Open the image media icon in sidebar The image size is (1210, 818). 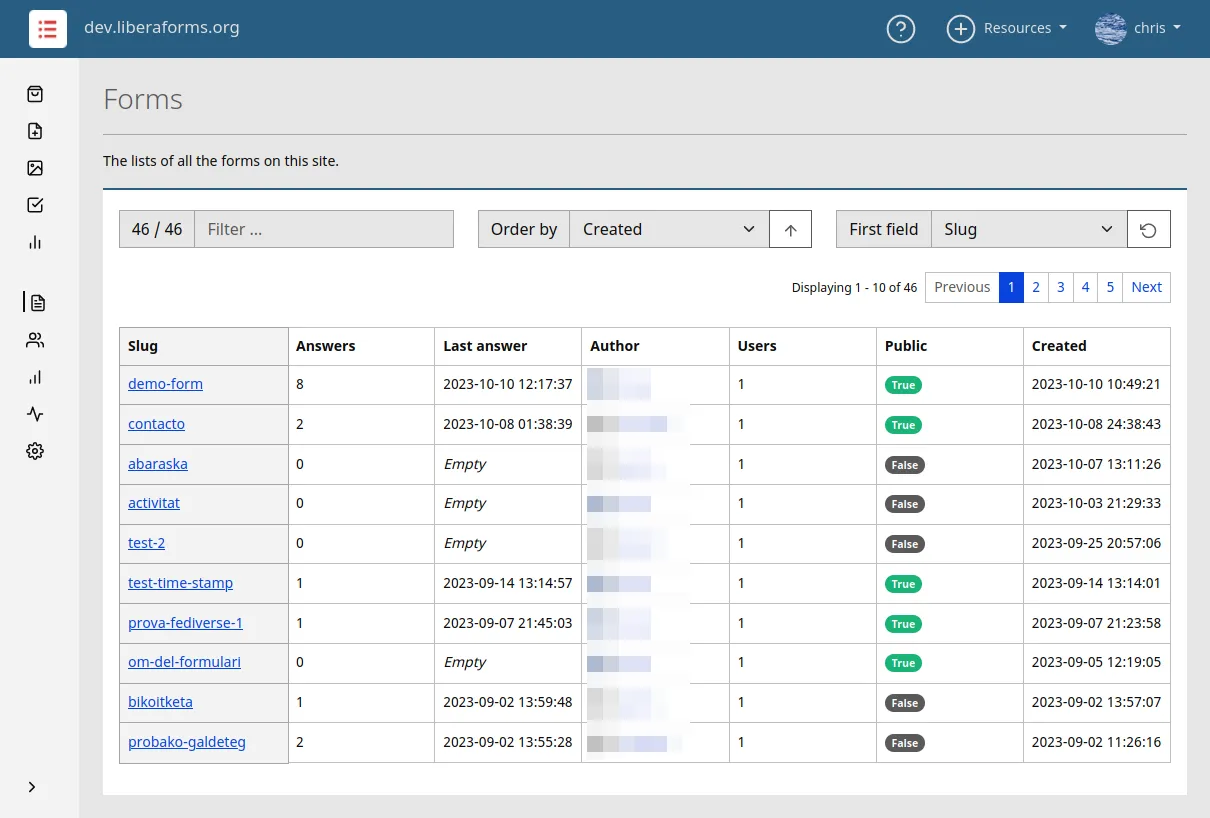click(35, 168)
